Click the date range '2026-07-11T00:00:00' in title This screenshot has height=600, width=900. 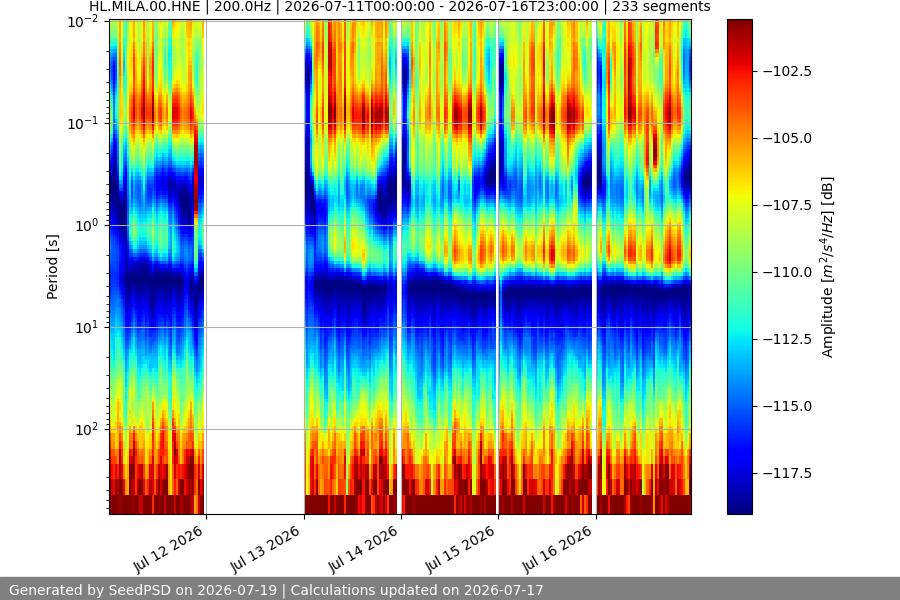click(x=359, y=7)
